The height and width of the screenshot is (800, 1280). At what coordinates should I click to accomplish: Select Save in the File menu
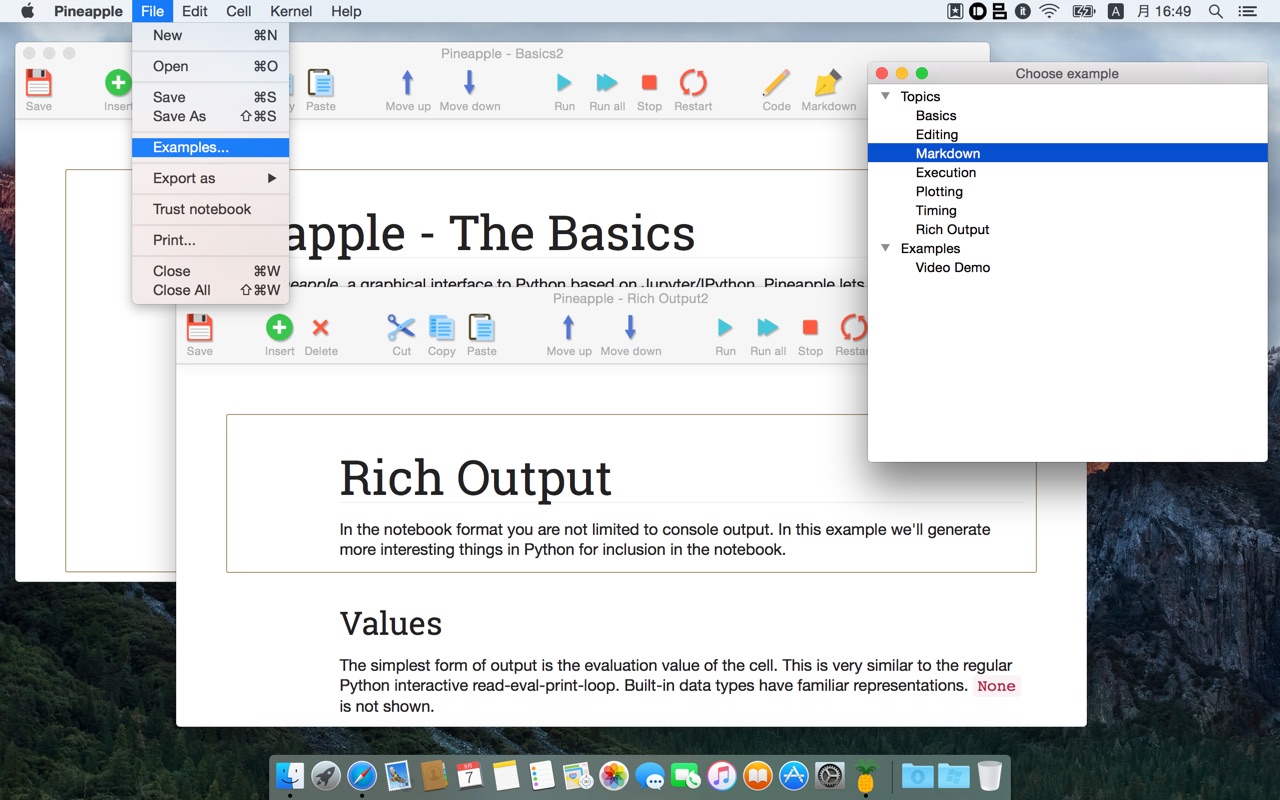(x=210, y=97)
